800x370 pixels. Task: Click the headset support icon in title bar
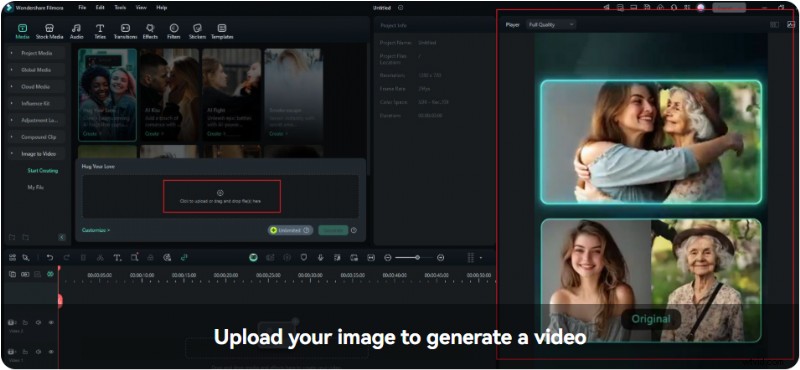click(x=675, y=8)
